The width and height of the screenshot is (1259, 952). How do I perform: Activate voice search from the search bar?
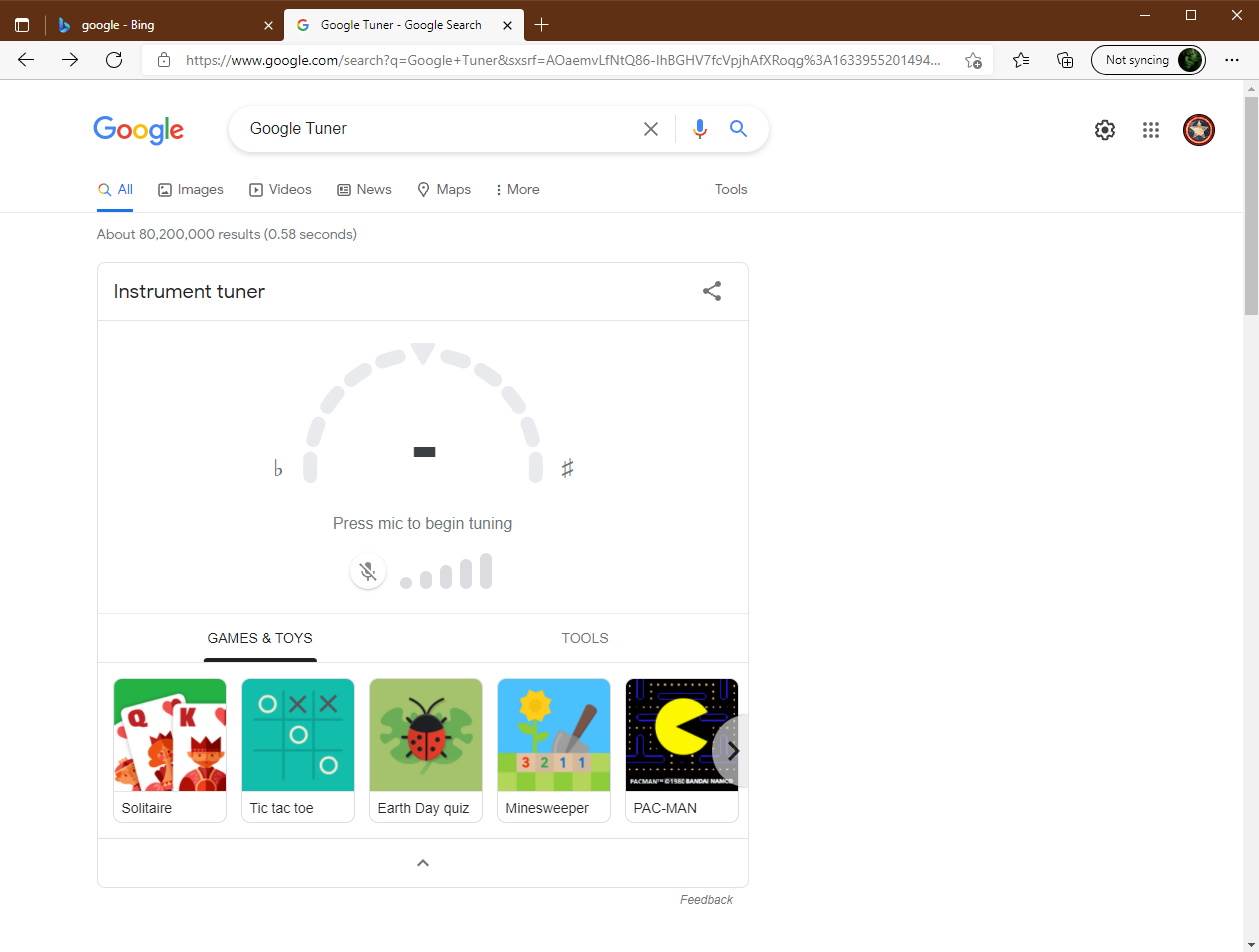pyautogui.click(x=699, y=128)
